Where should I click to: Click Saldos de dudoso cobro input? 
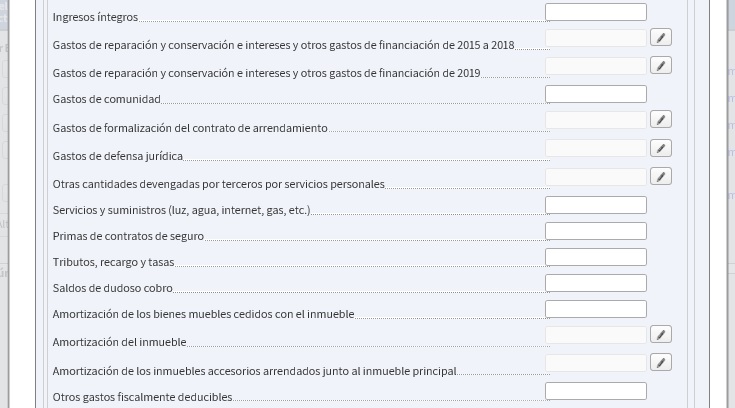[596, 283]
